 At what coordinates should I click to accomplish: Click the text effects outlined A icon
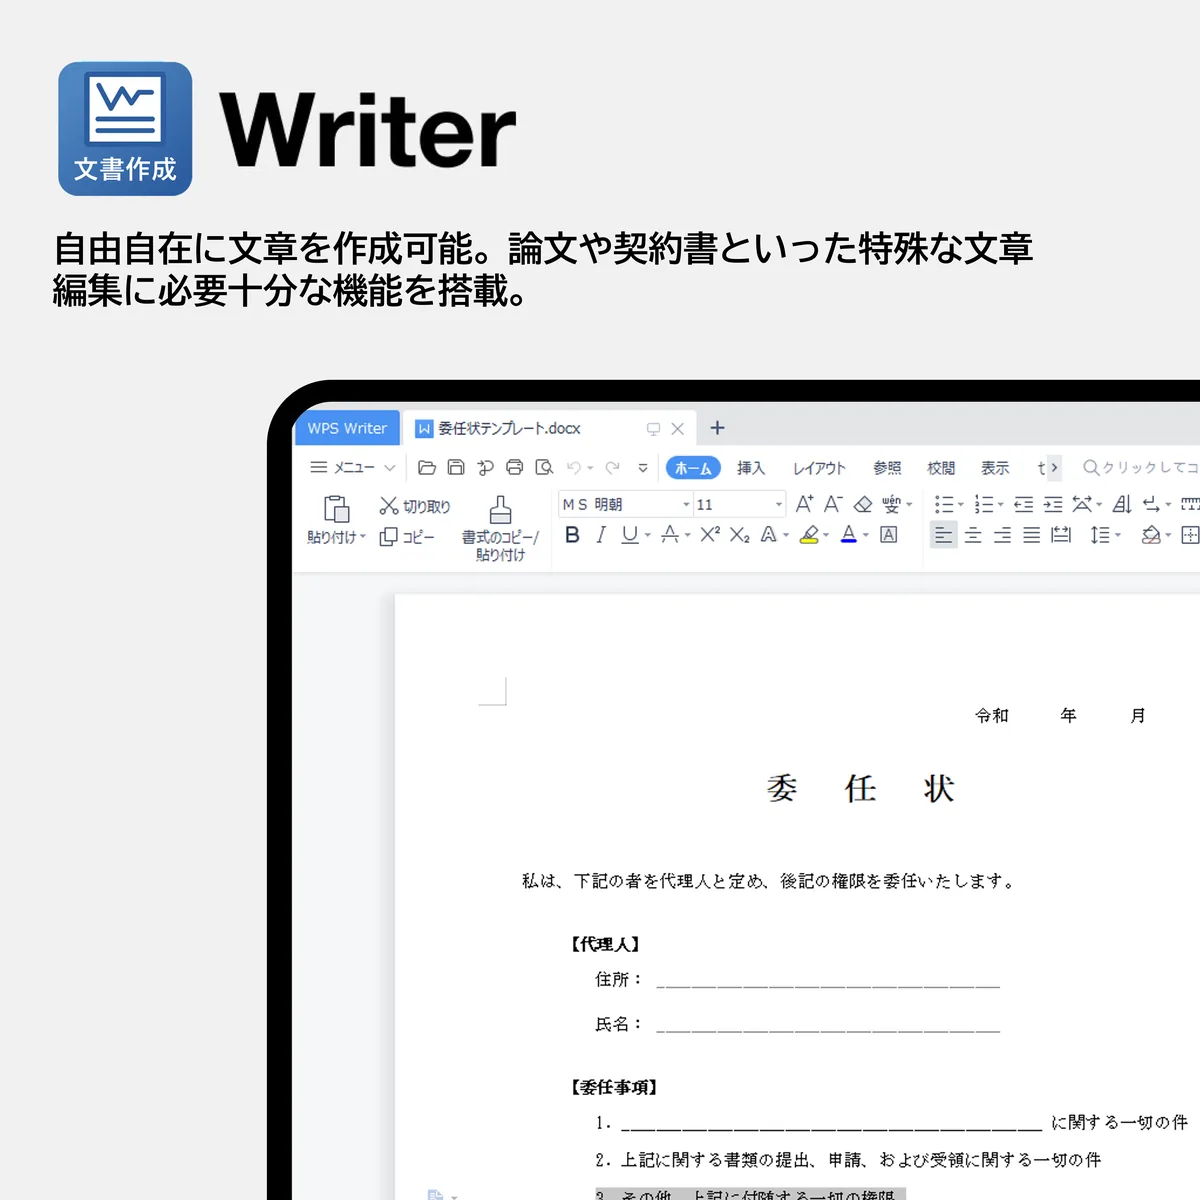point(768,535)
